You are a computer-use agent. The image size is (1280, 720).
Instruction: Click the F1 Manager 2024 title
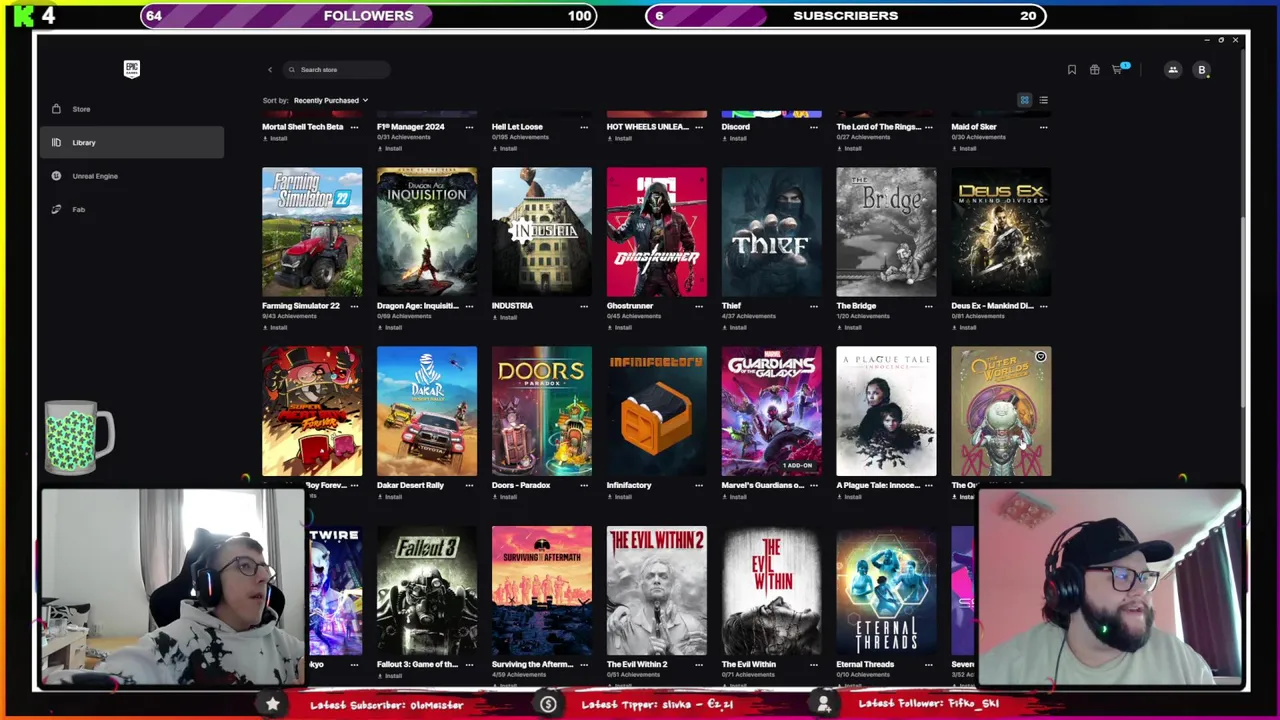(x=410, y=127)
